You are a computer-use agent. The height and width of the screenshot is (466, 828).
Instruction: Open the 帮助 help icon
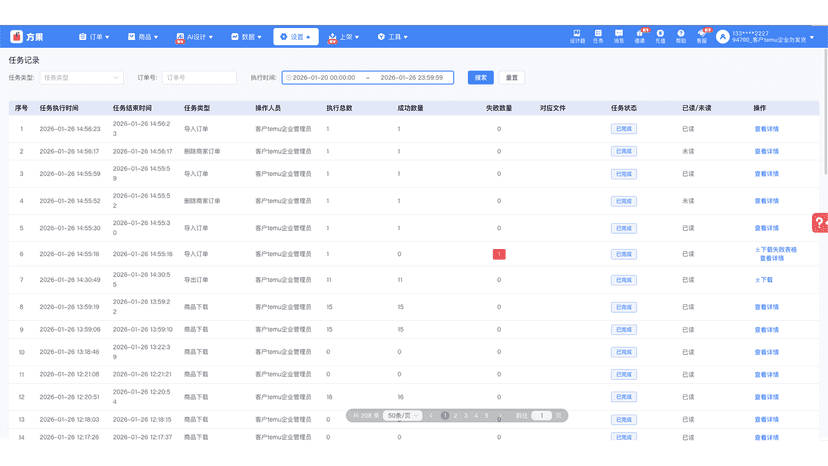681,36
